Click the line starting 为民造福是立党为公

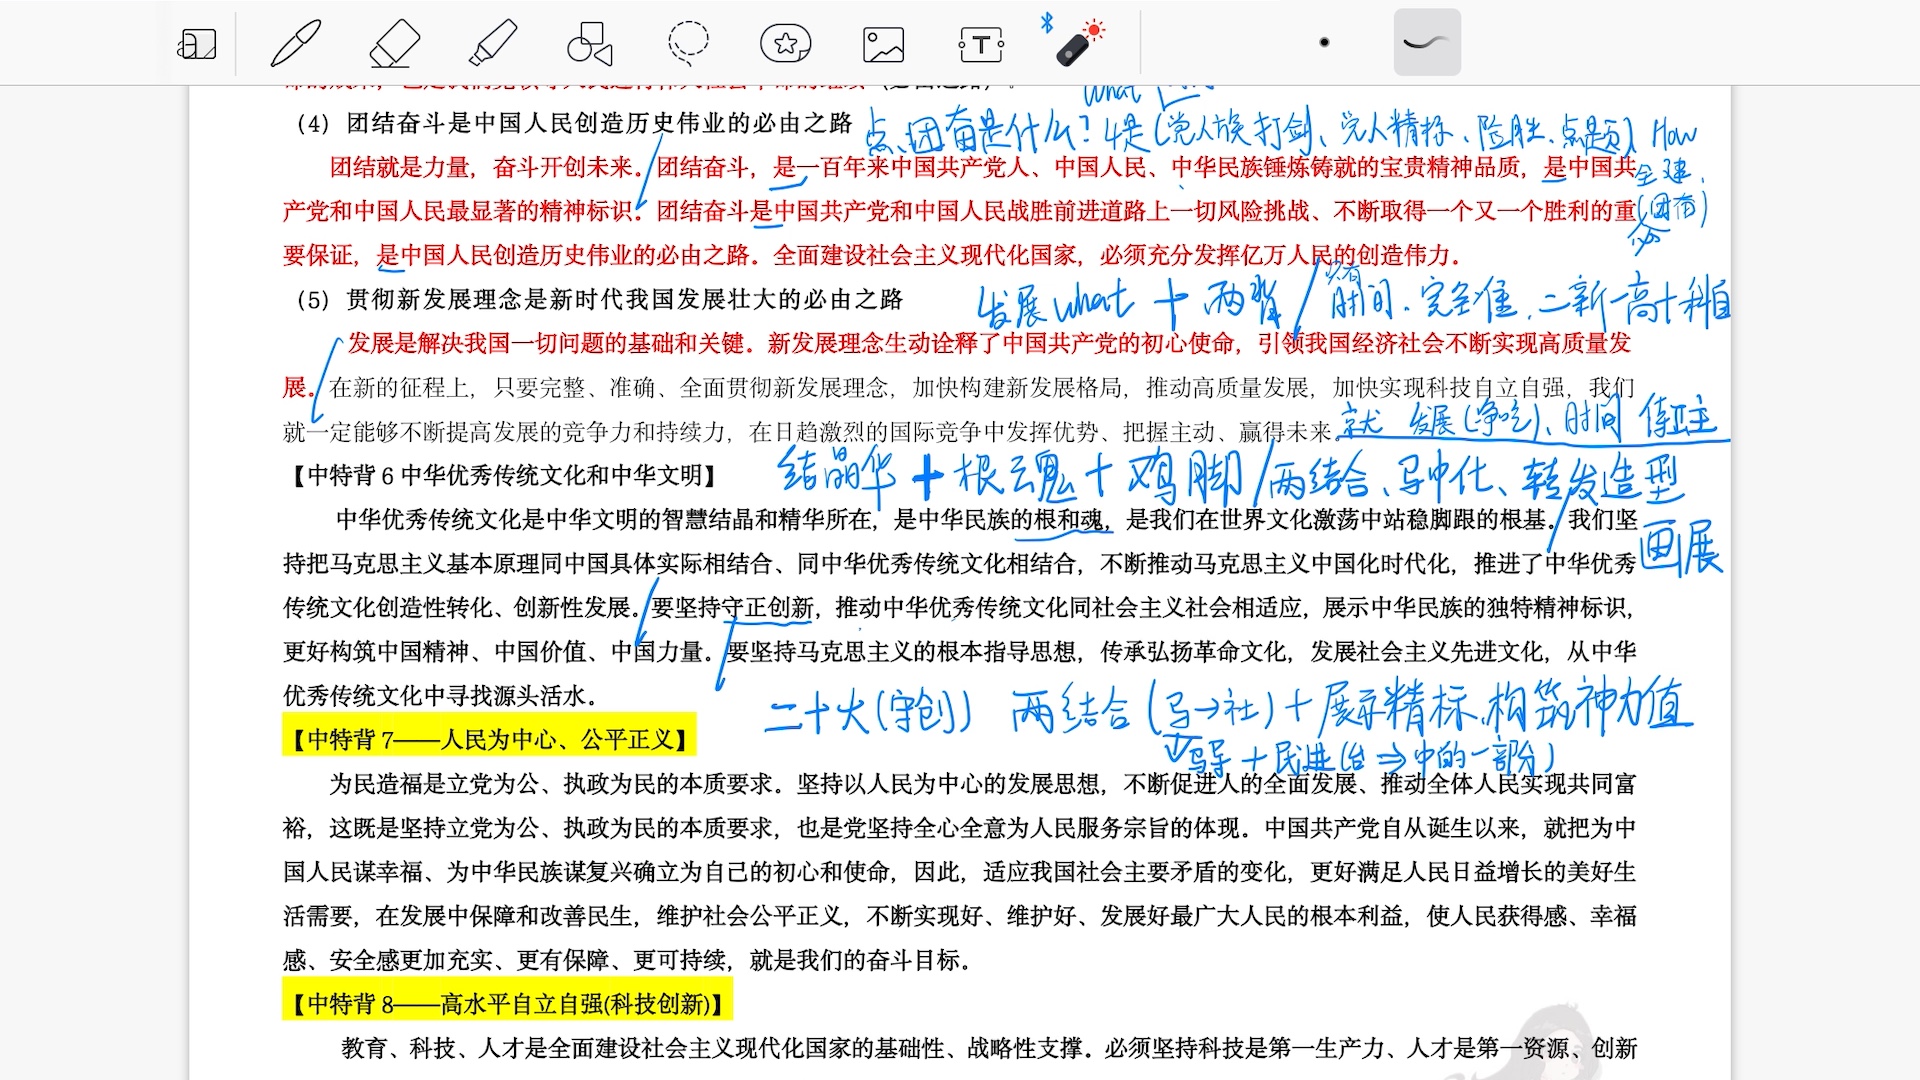point(983,783)
